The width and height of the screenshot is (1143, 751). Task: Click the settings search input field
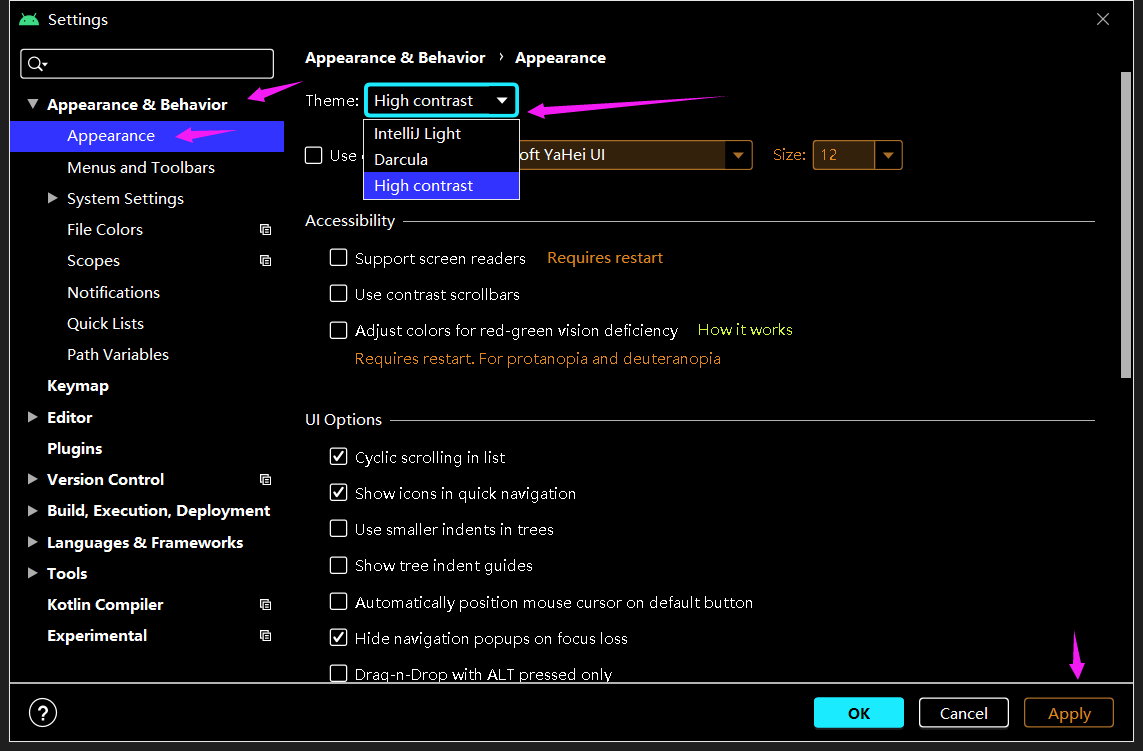[147, 64]
